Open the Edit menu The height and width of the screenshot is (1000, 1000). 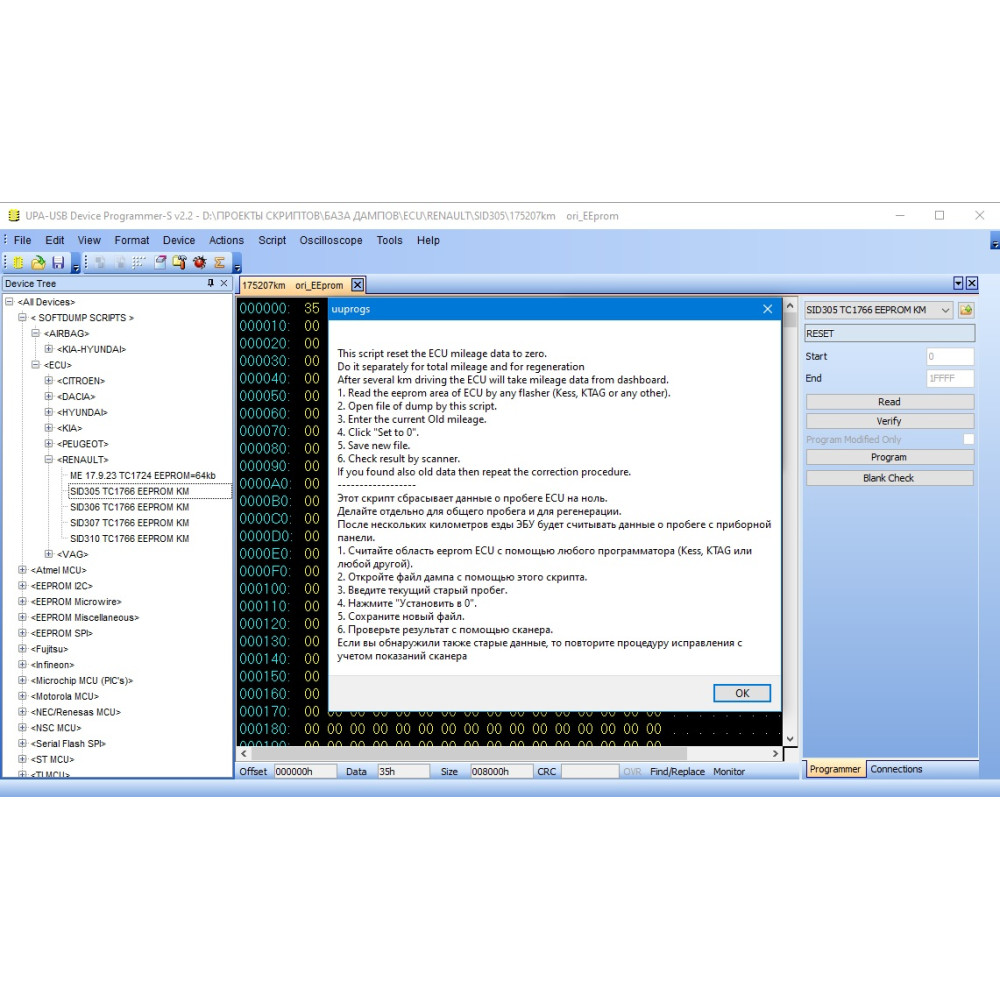coord(54,240)
